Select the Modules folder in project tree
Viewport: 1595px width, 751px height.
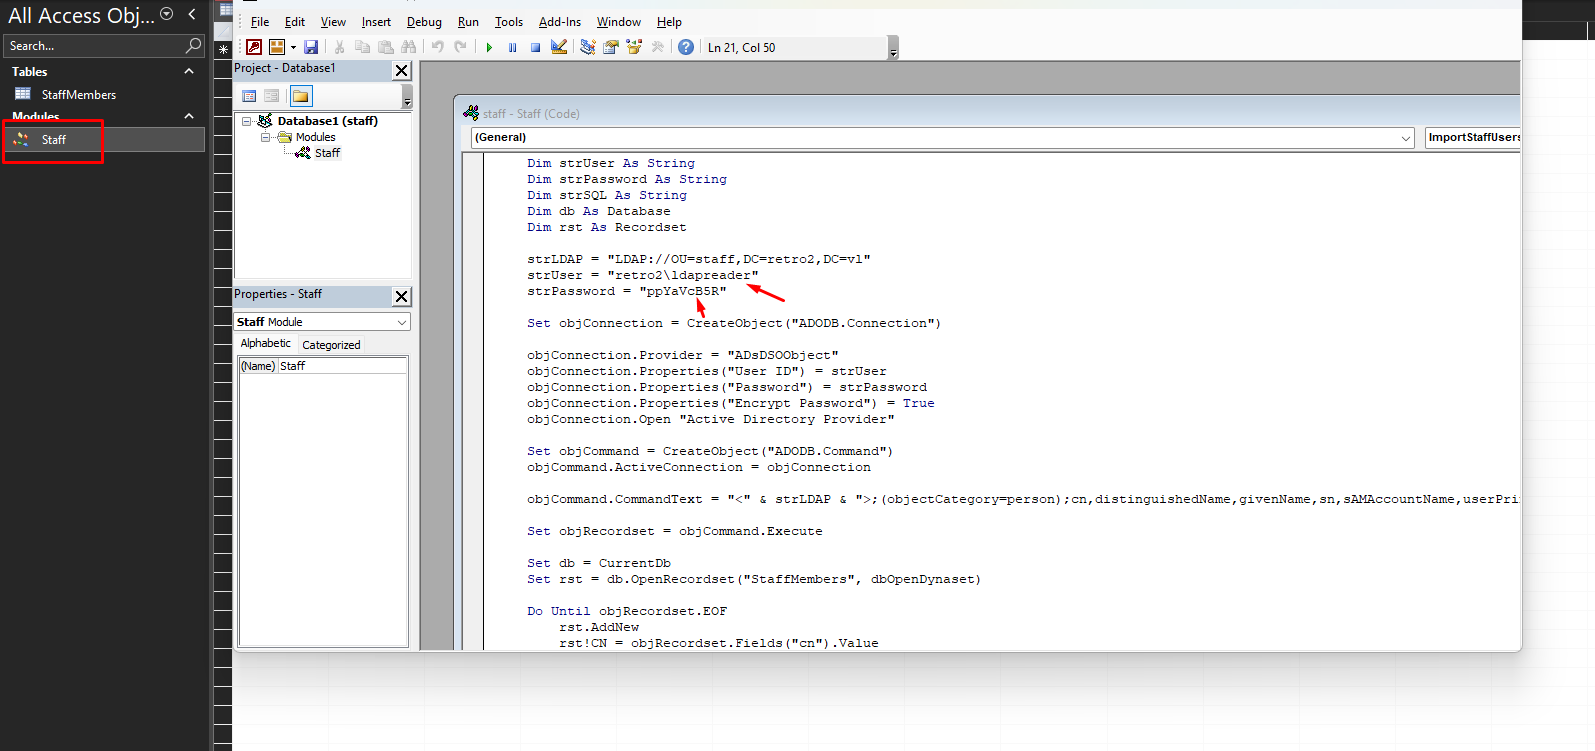(x=315, y=137)
